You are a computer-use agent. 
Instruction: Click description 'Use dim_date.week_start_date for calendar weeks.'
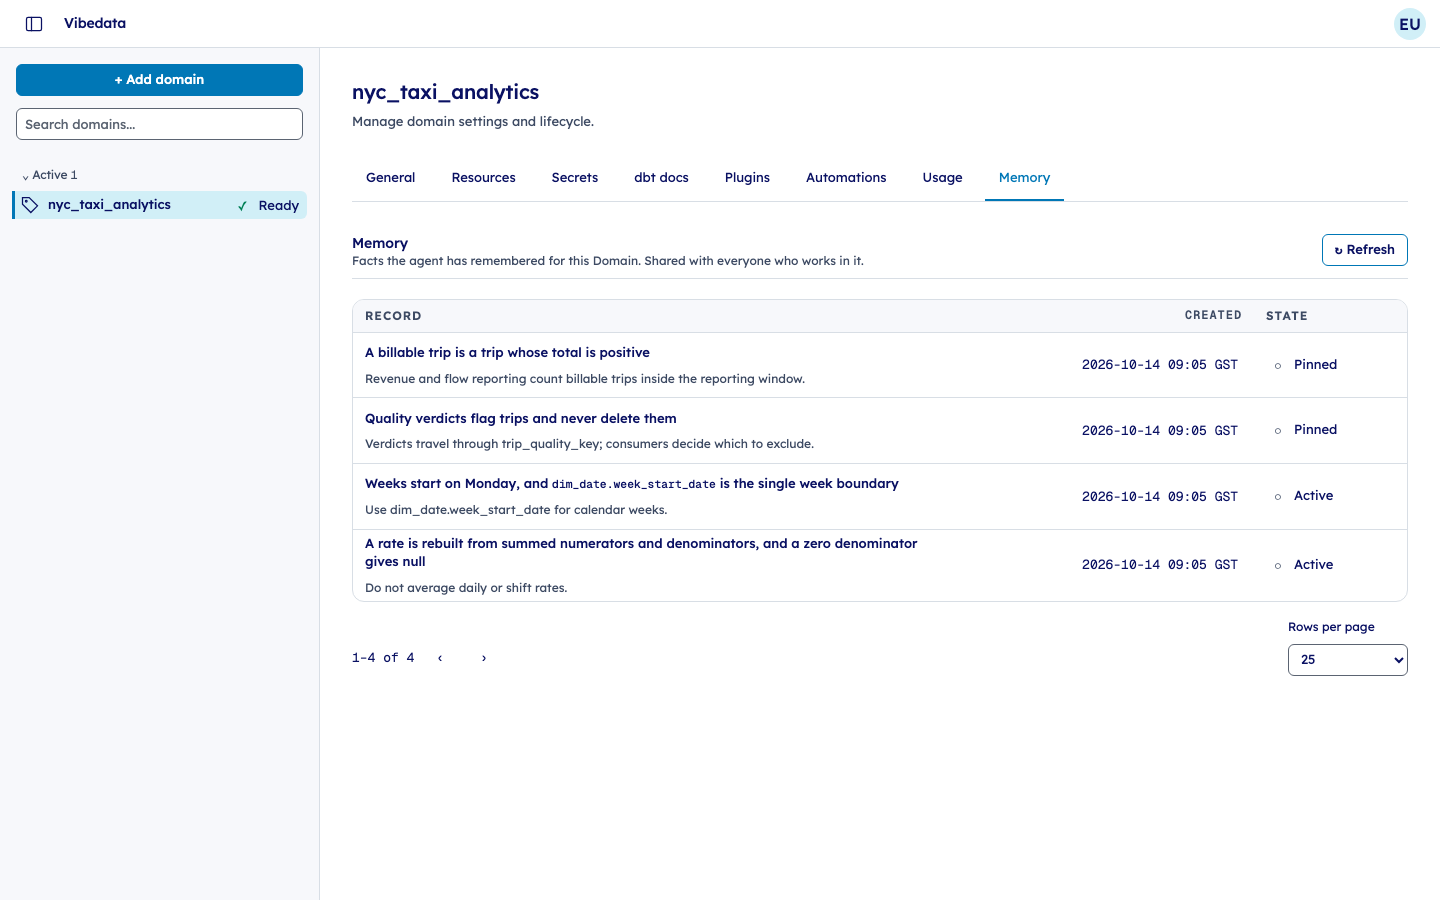click(516, 510)
